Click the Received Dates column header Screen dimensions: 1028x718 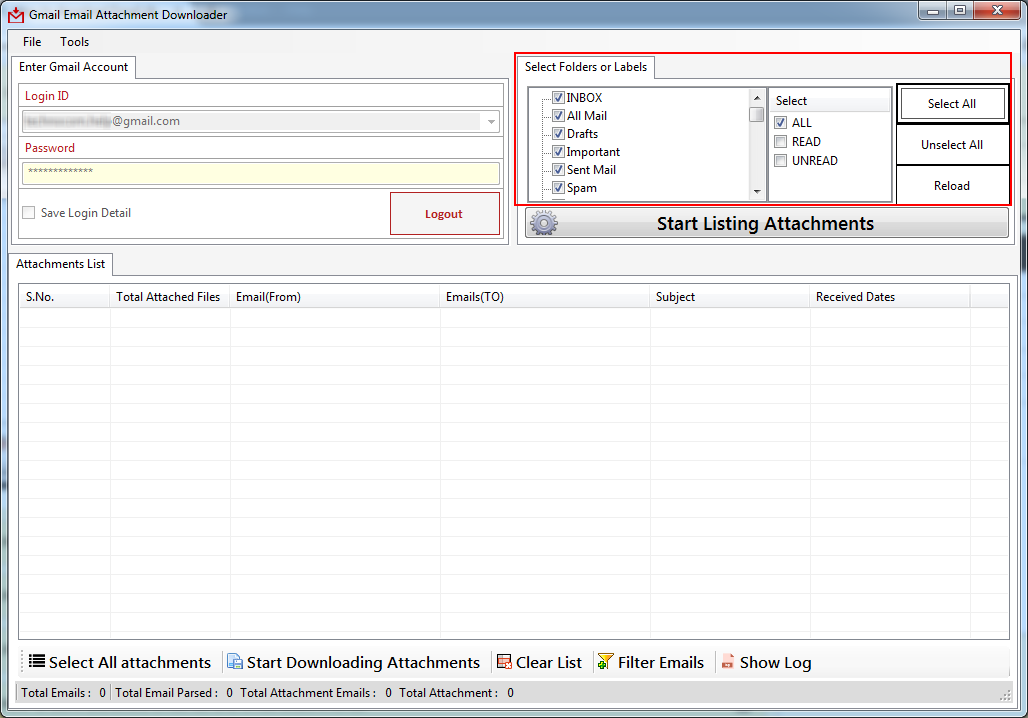click(889, 296)
